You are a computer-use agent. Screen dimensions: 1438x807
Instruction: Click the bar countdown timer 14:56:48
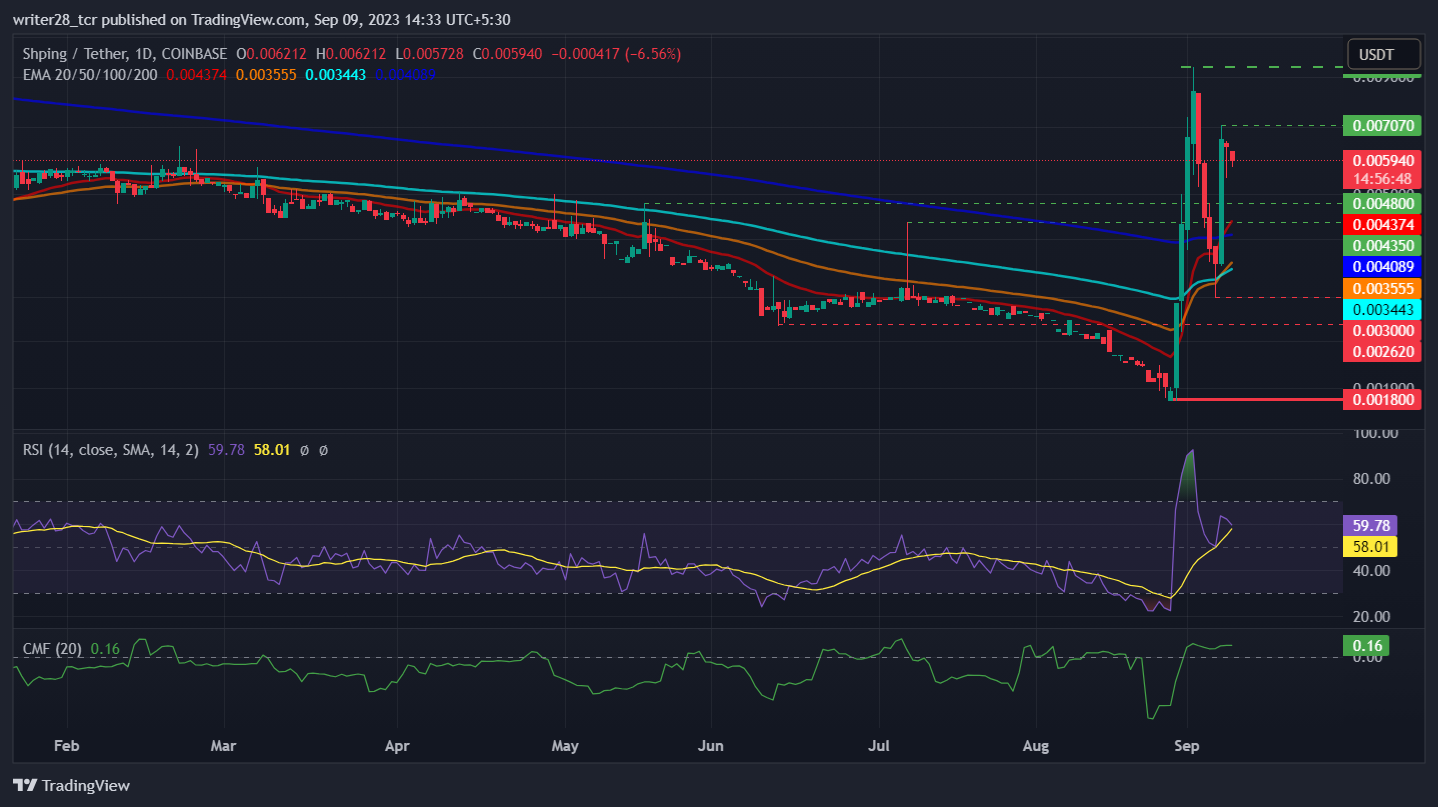click(x=1381, y=178)
